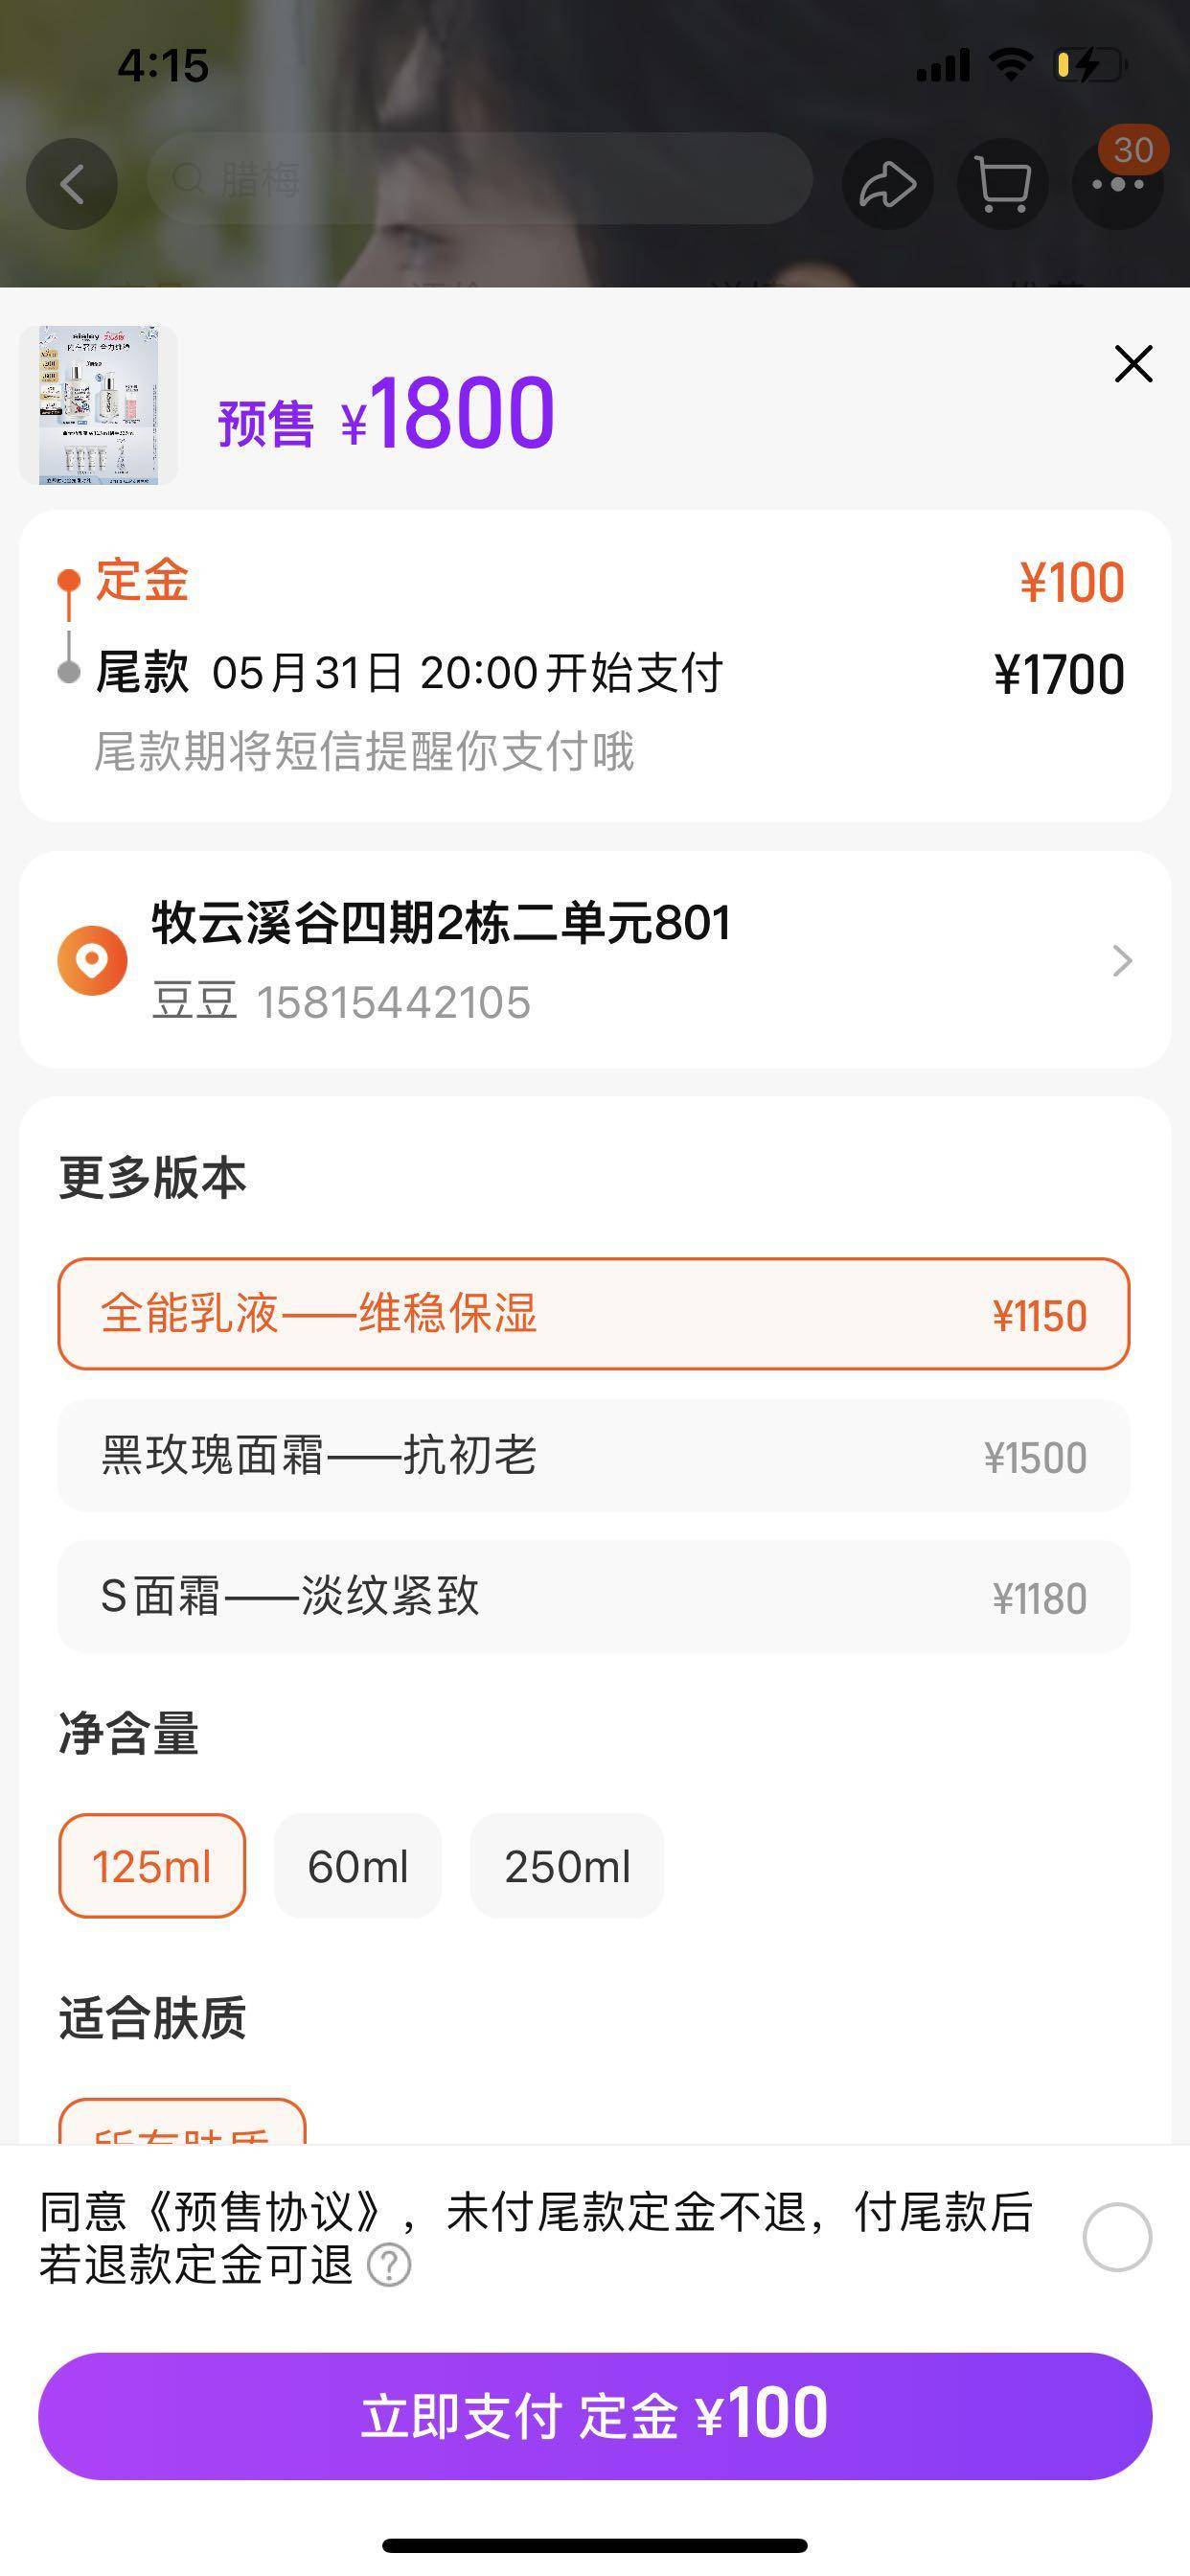Check the presale agreement circle

point(1116,2237)
